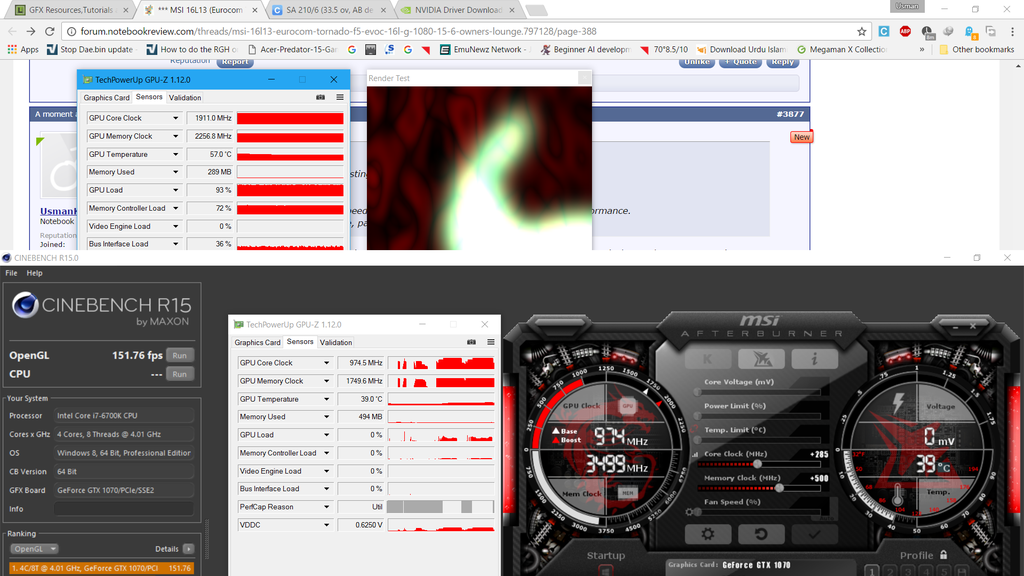Toggle Afterburner apply at Windows startup
Viewport: 1024px width, 576px height.
(x=605, y=571)
